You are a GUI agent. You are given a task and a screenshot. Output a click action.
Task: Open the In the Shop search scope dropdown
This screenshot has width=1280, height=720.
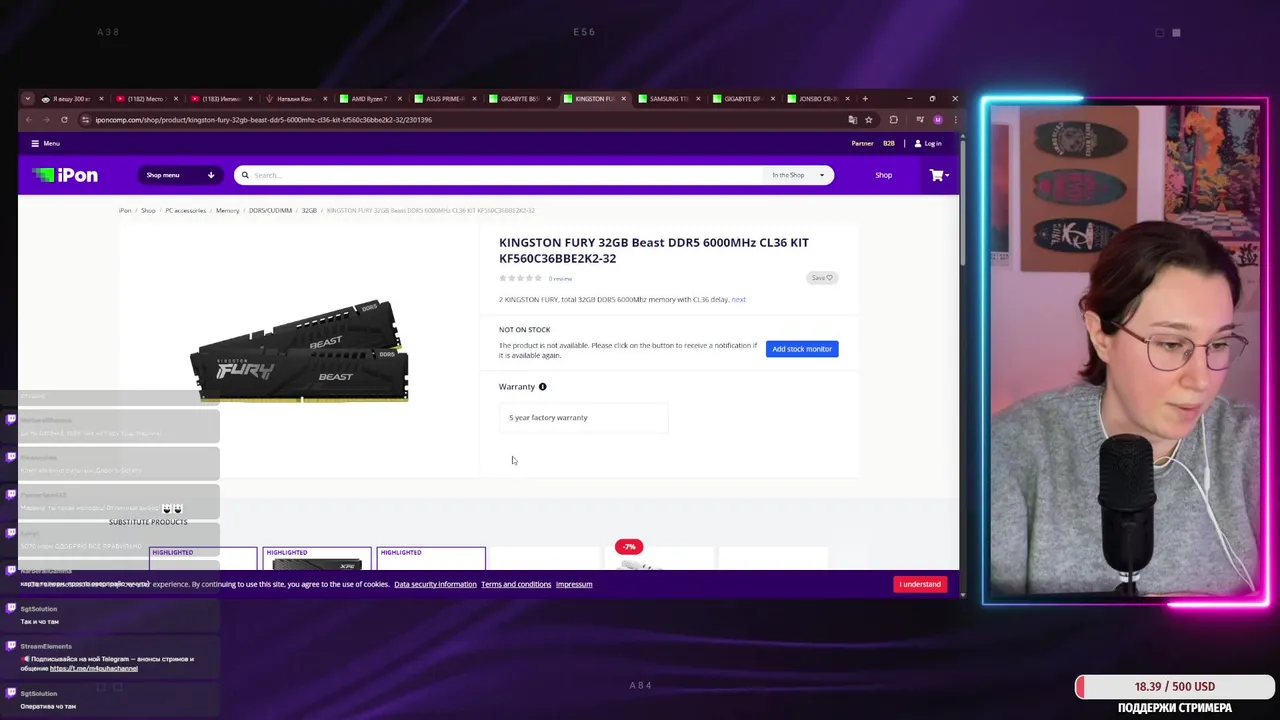(x=797, y=175)
